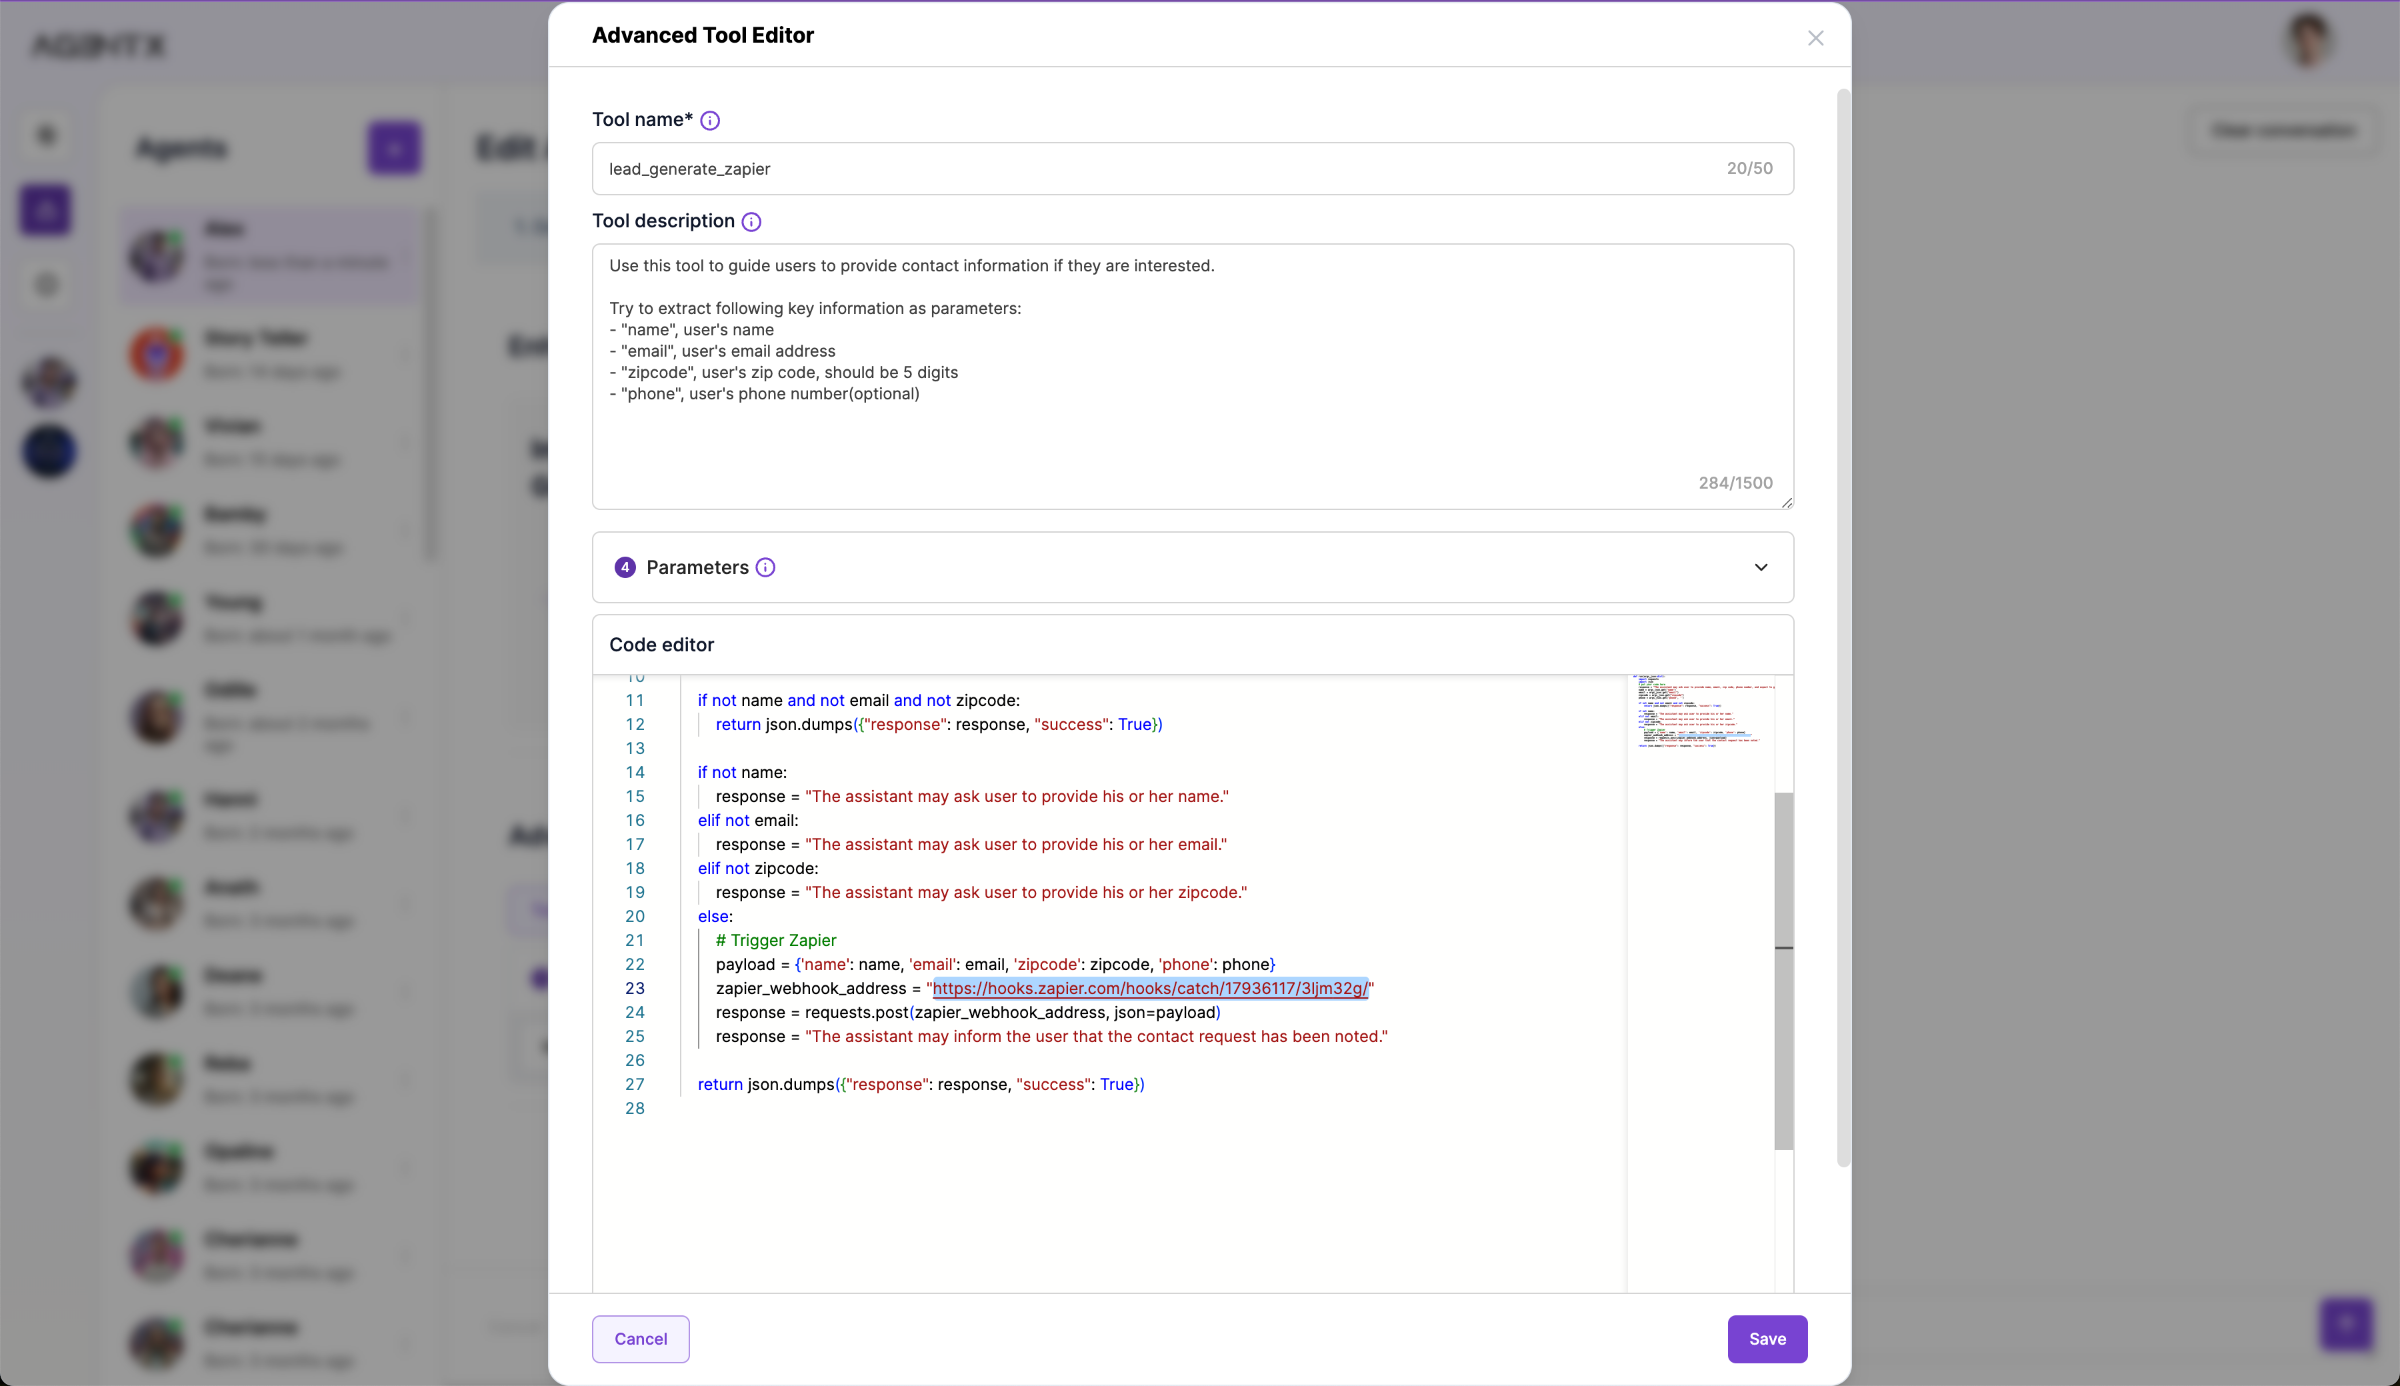Select the highlighted Zapier webhook URL in code

pos(1150,988)
